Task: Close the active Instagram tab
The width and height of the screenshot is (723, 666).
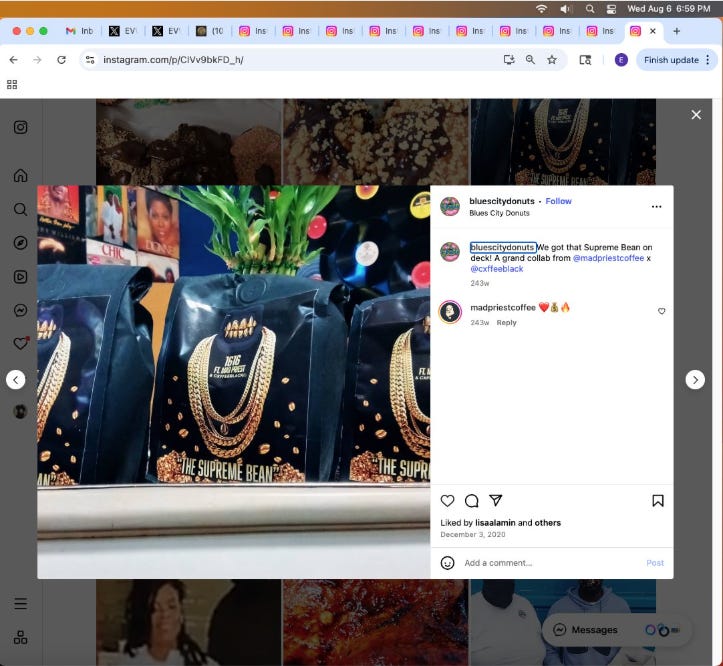Action: point(652,31)
